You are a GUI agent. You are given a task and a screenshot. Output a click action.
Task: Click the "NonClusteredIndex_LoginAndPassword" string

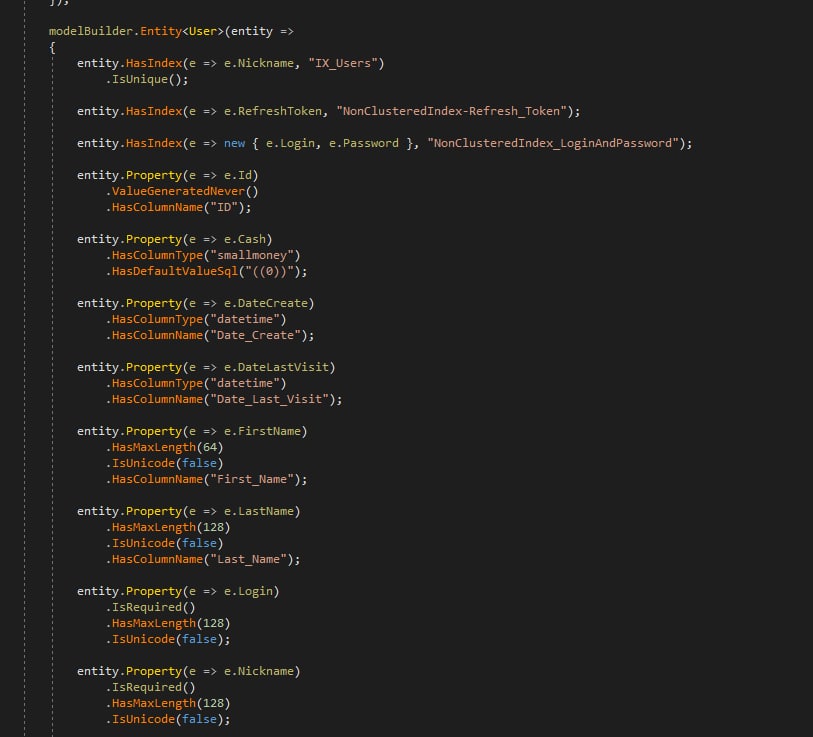(x=553, y=143)
